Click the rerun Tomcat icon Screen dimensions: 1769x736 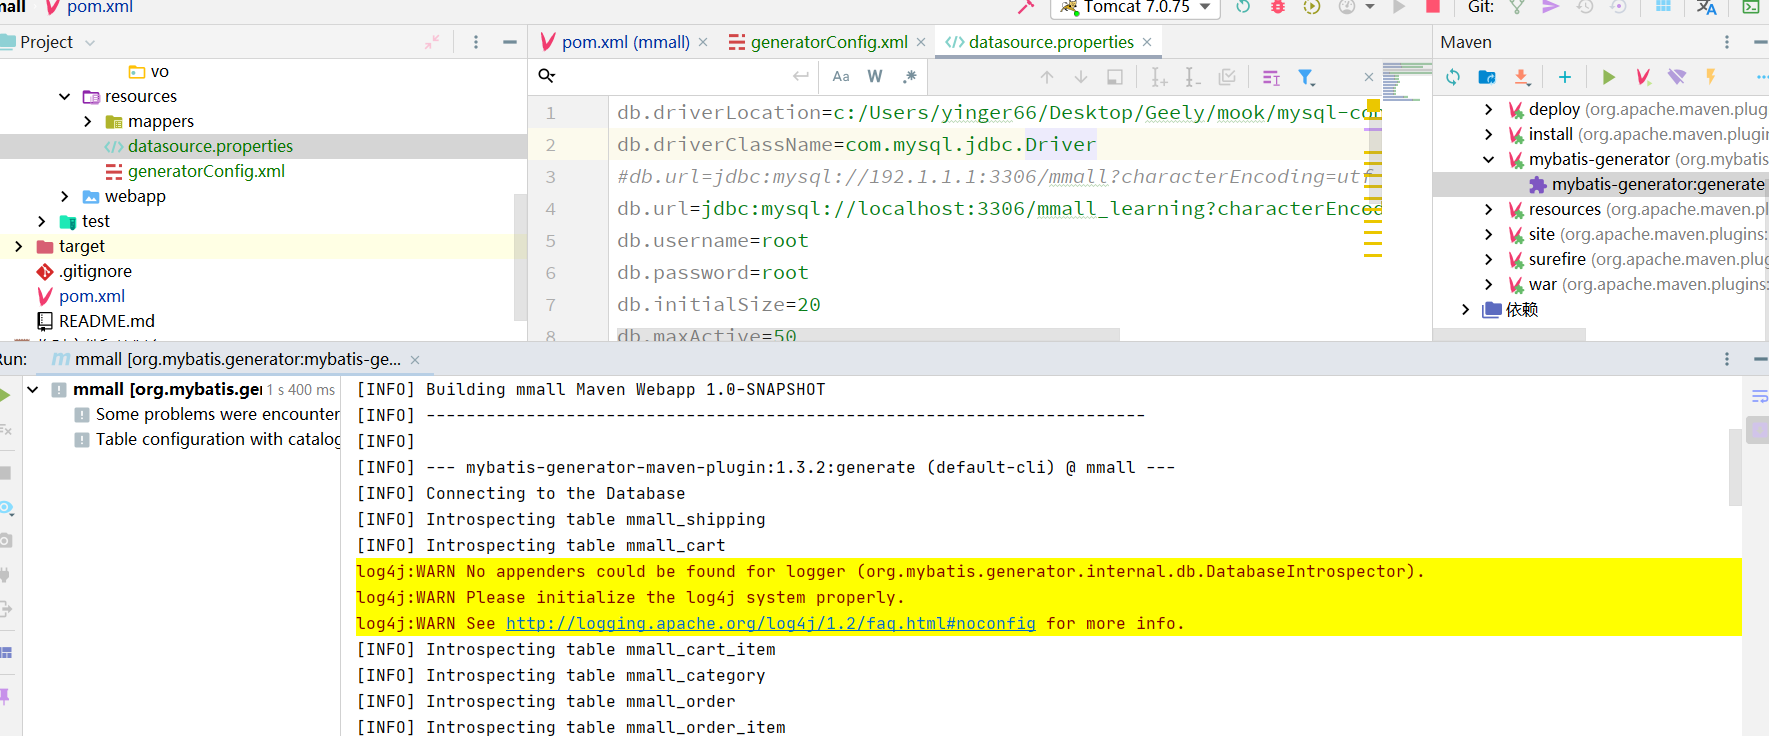click(1243, 7)
